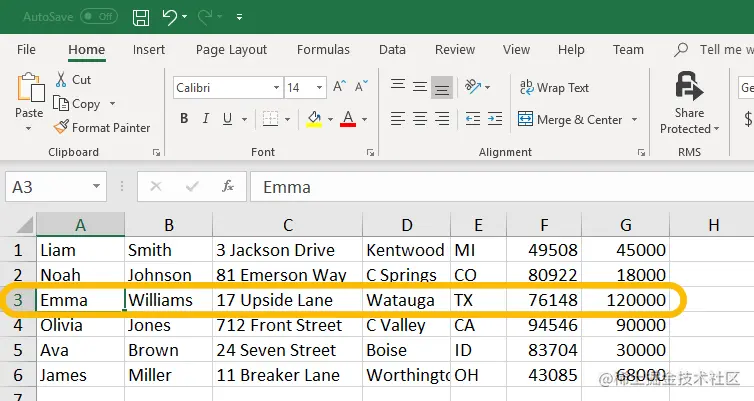
Task: Click the Copy button
Action: click(x=77, y=103)
